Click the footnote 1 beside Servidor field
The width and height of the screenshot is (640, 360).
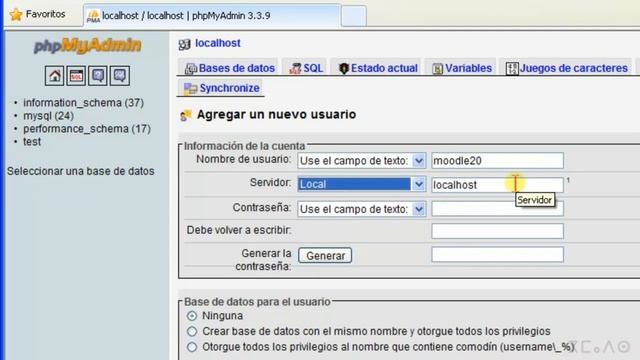(568, 180)
